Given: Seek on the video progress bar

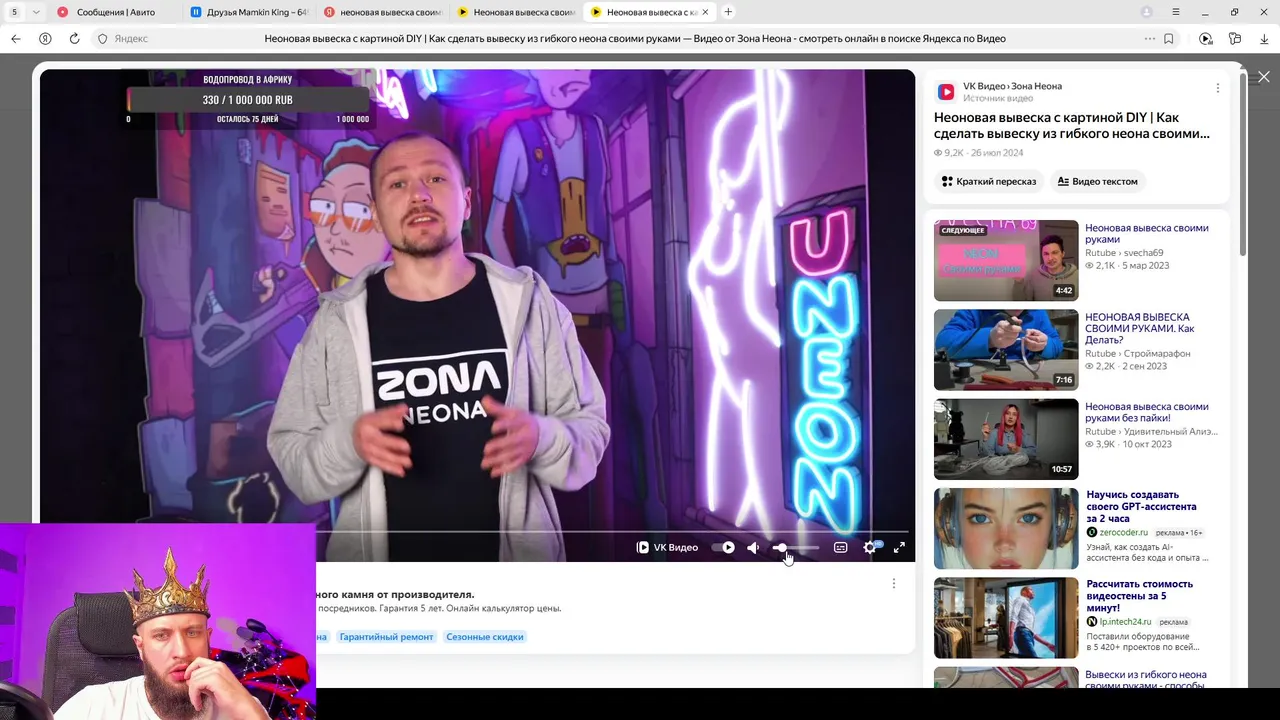Looking at the screenshot, I should point(612,531).
